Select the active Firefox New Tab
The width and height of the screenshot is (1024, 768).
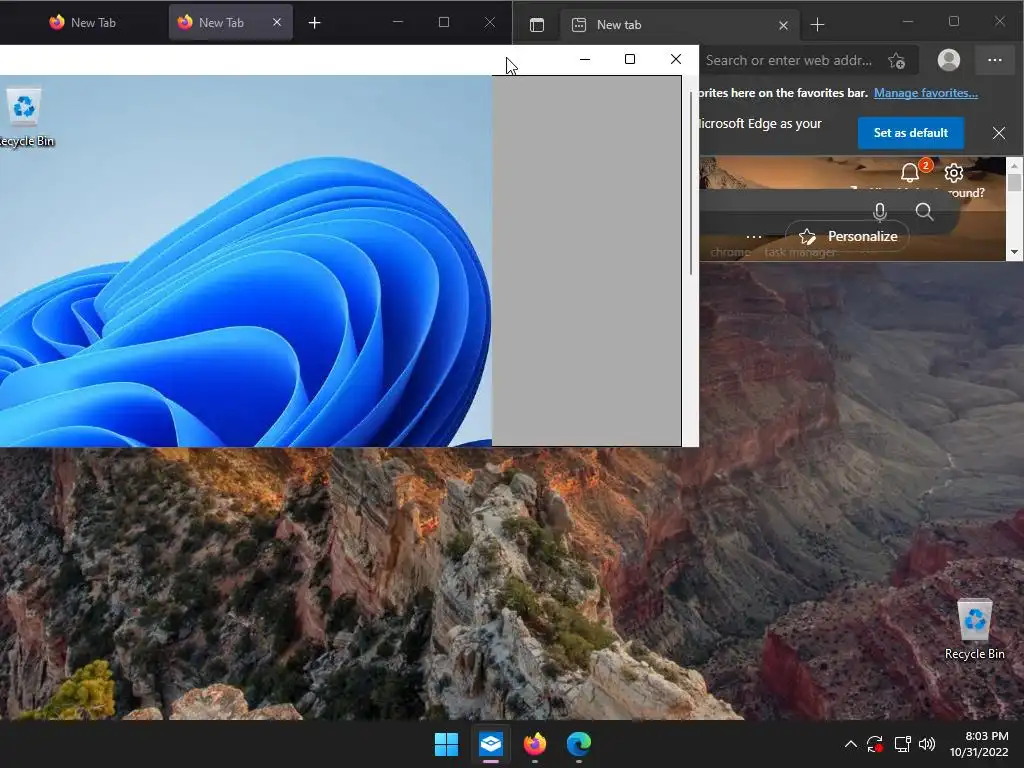(x=230, y=23)
